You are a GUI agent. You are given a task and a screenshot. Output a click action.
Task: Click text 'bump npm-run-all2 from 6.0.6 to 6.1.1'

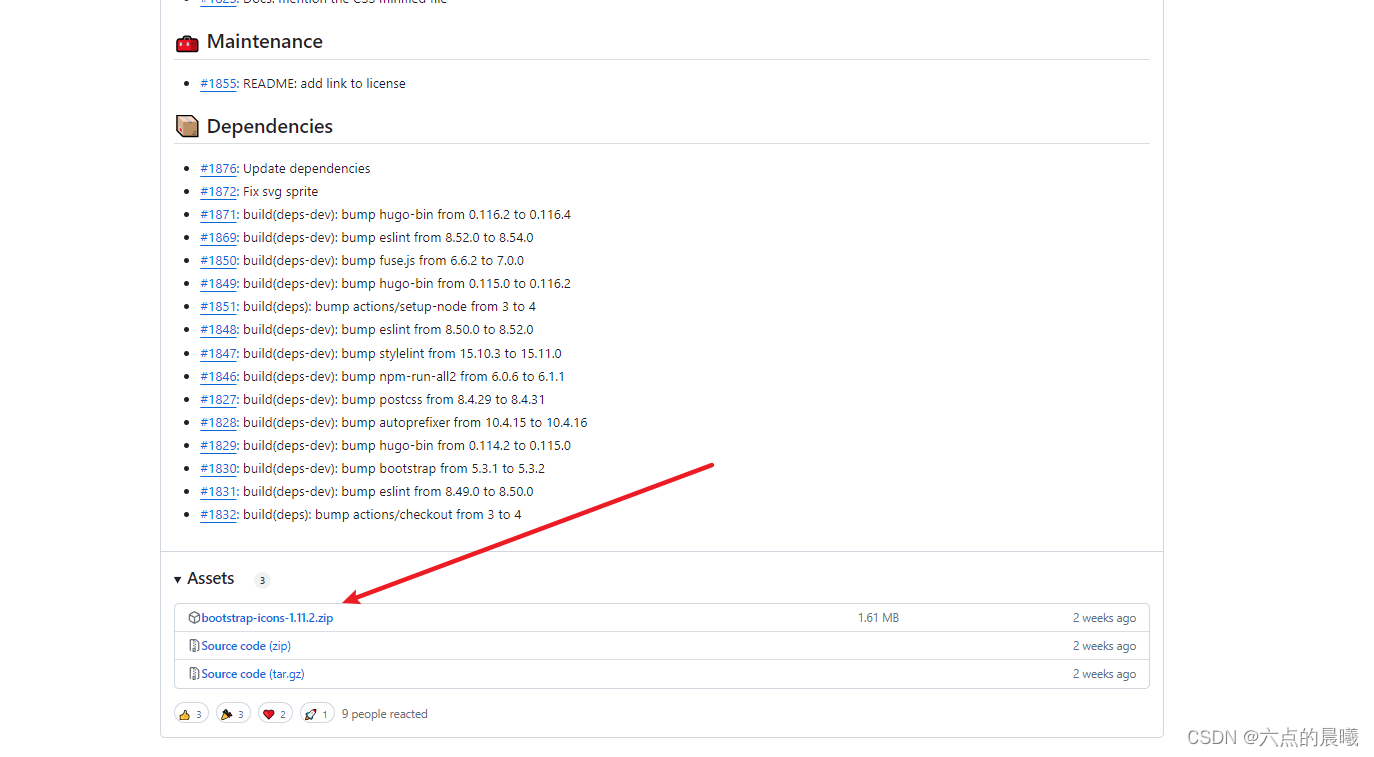(x=453, y=377)
